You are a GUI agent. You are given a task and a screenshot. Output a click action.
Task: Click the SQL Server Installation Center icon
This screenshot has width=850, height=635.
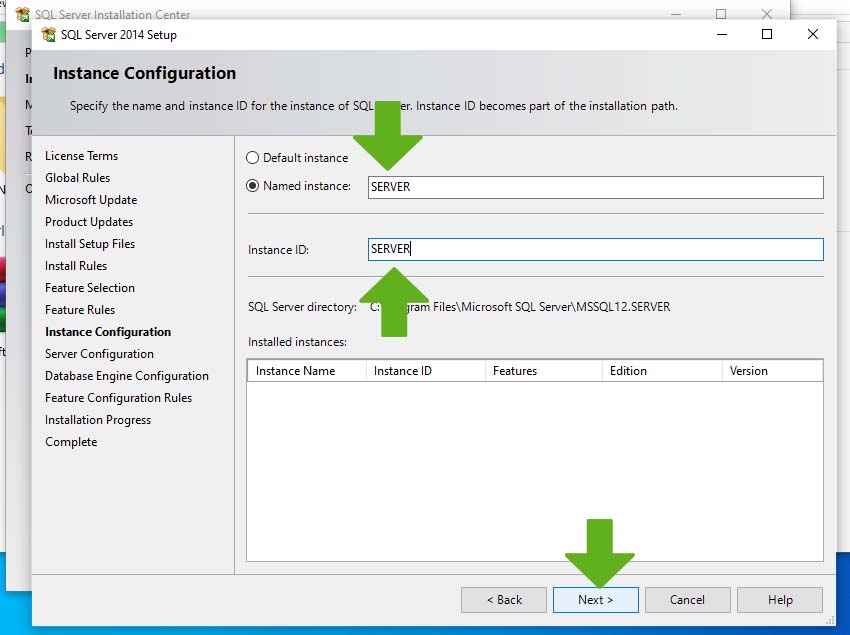point(22,15)
